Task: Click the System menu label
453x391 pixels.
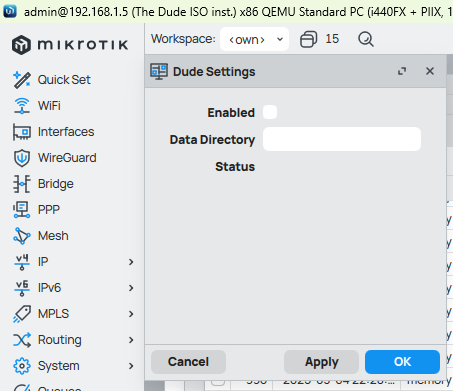Action: [59, 366]
